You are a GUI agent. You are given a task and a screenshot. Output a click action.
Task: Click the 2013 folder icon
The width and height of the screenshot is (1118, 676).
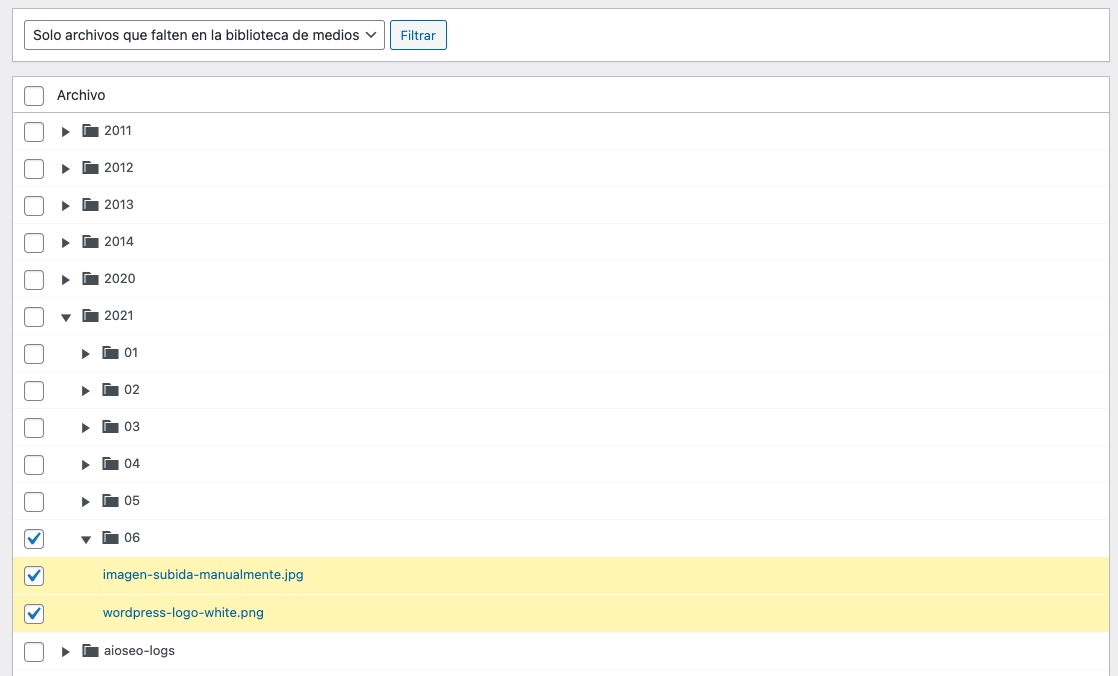91,205
